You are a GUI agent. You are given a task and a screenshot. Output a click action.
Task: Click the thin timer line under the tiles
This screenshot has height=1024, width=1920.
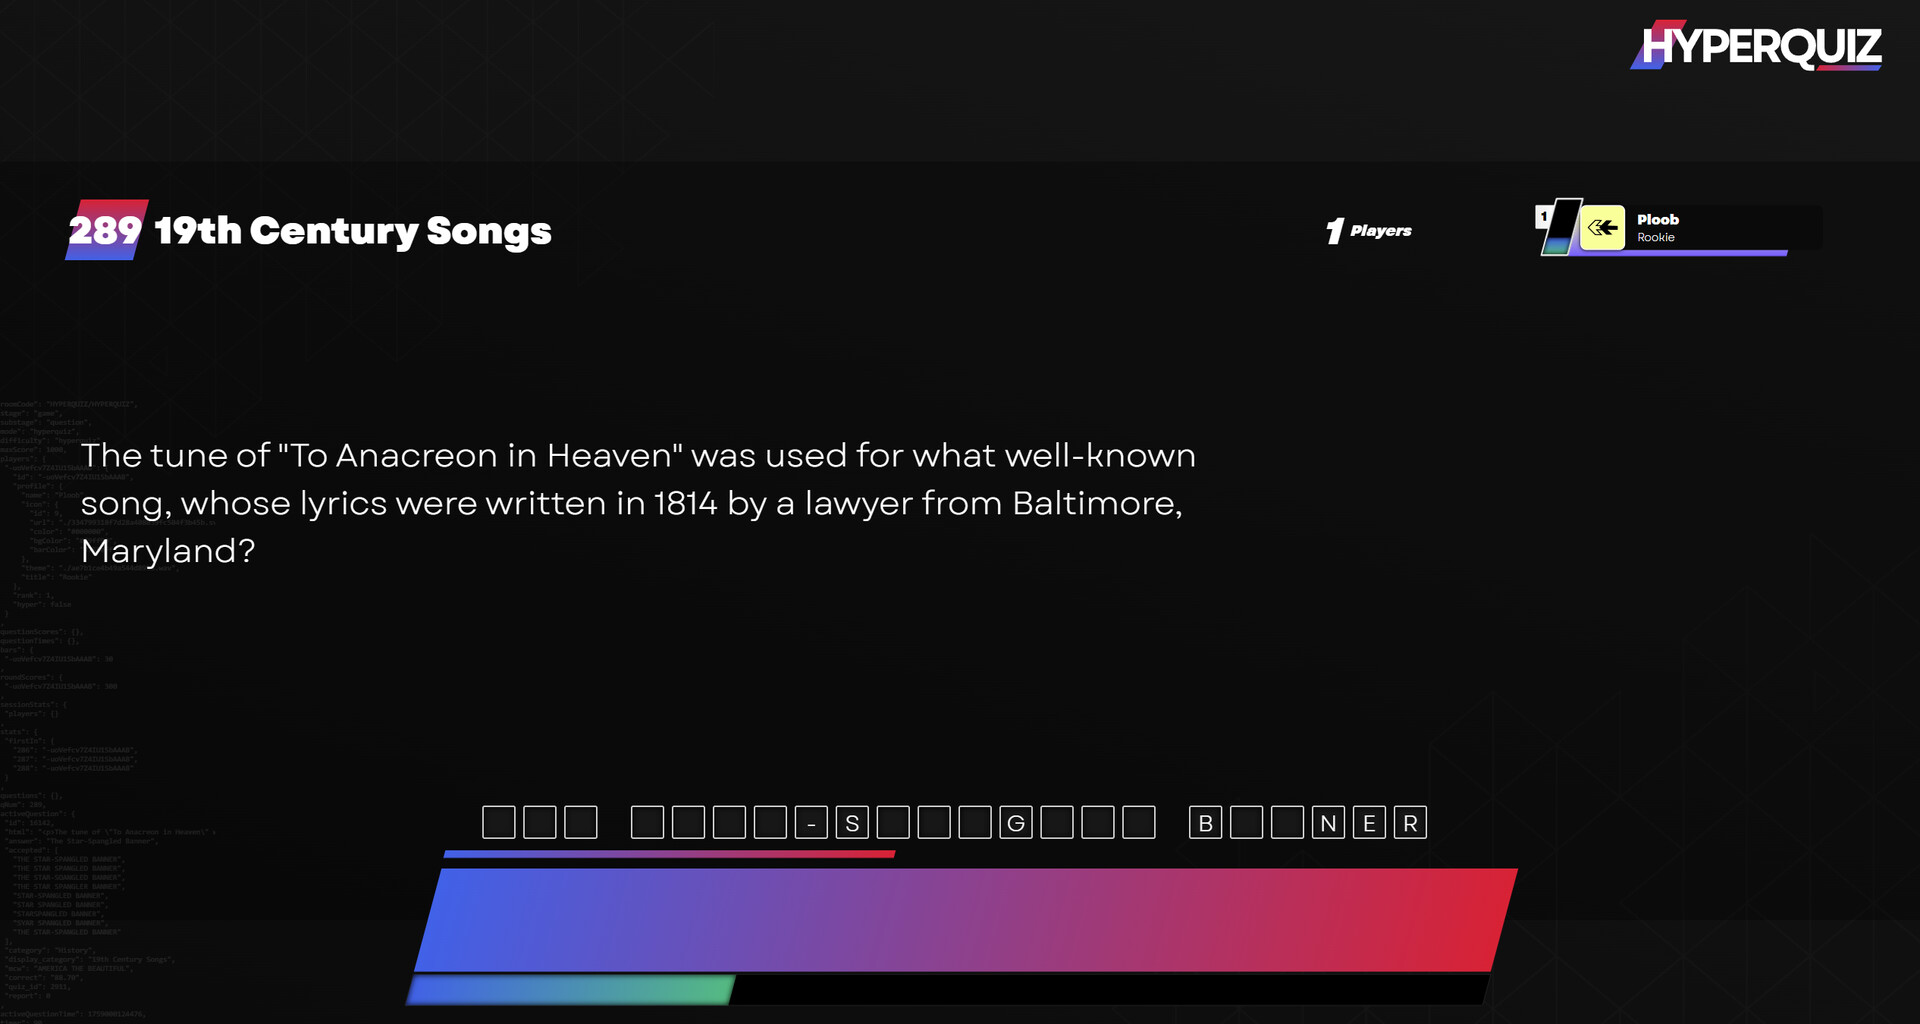point(669,854)
